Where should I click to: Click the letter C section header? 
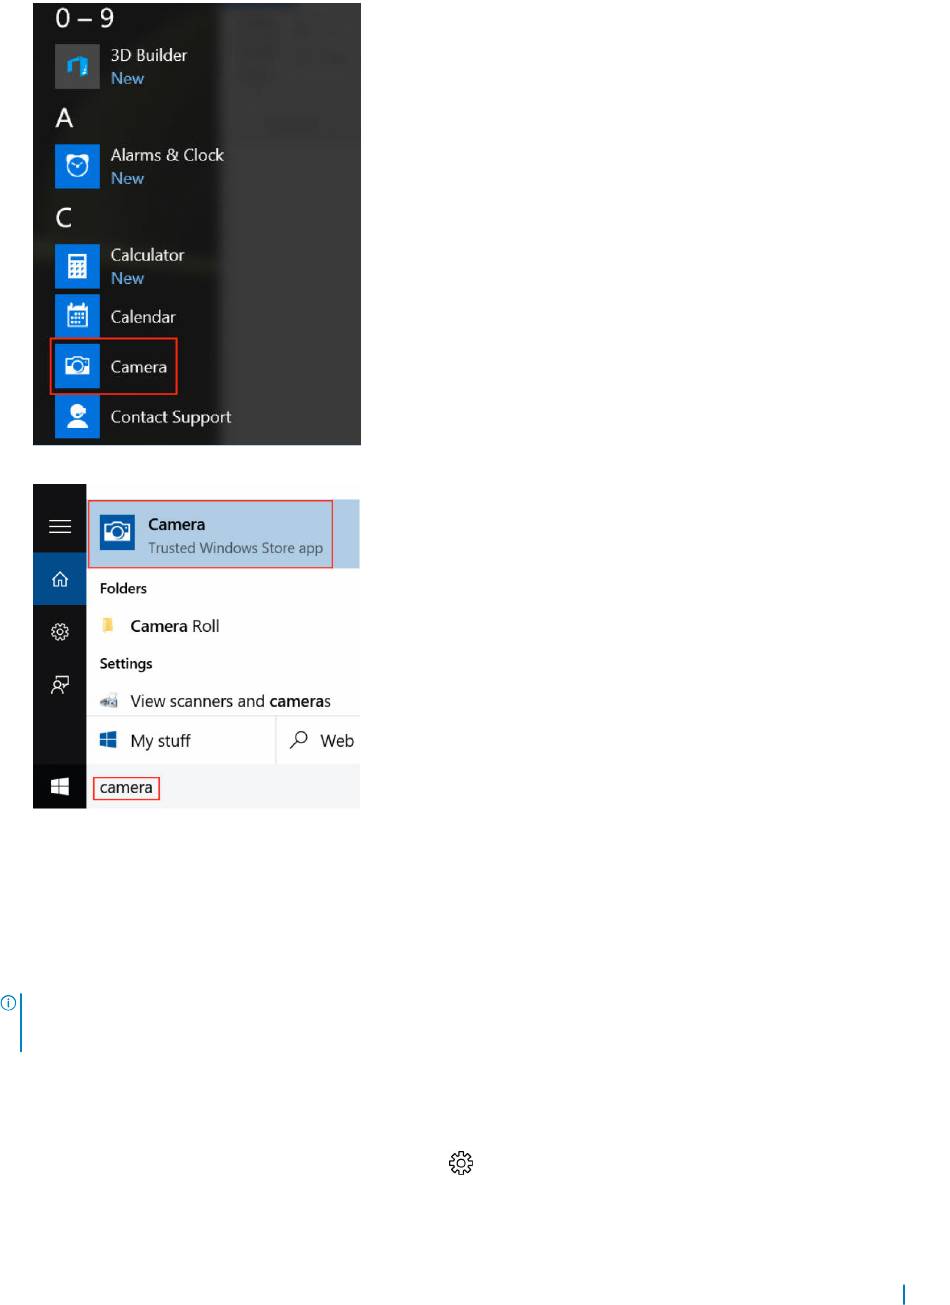pos(64,218)
